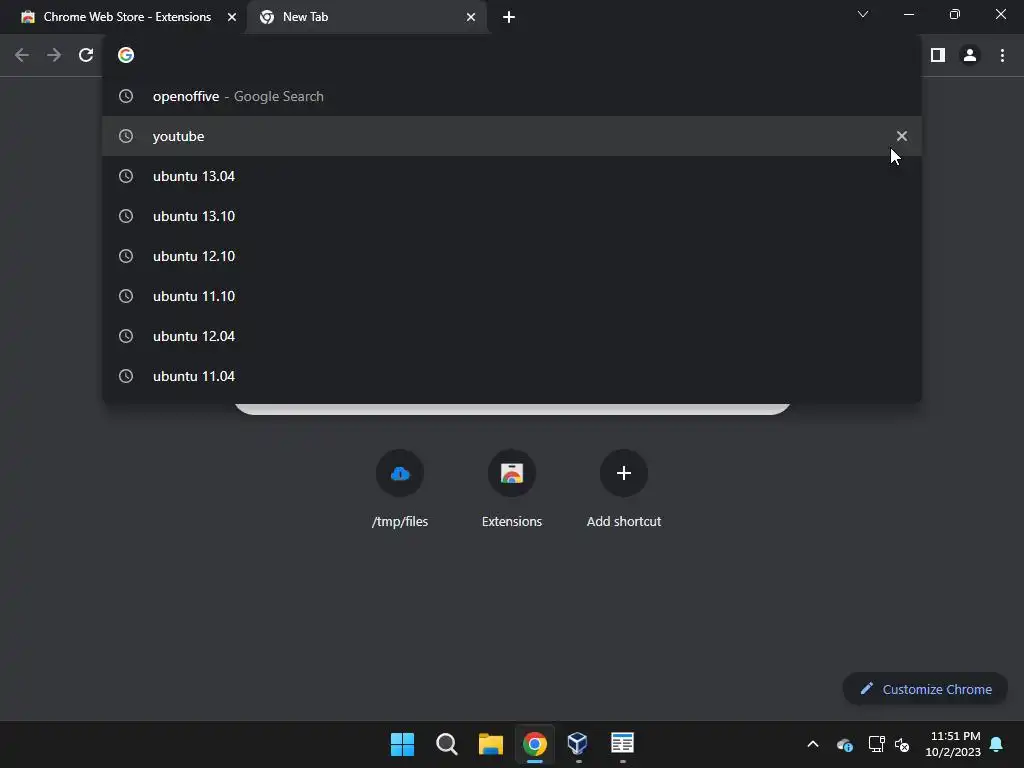Viewport: 1024px width, 768px height.
Task: Toggle the Chrome side panel
Action: click(938, 56)
